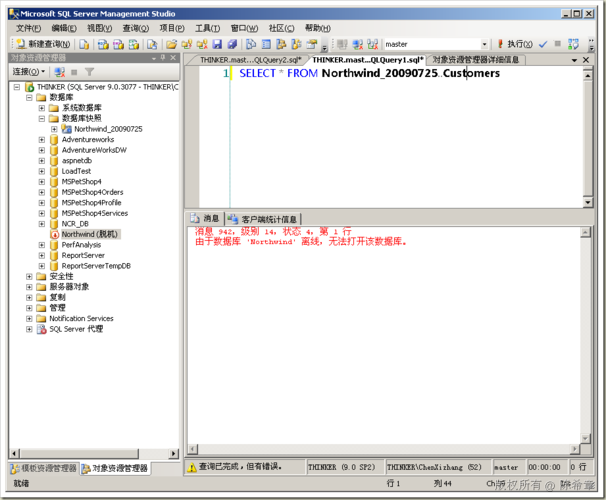
Task: Collapse the THINKER server node
Action: (17, 87)
